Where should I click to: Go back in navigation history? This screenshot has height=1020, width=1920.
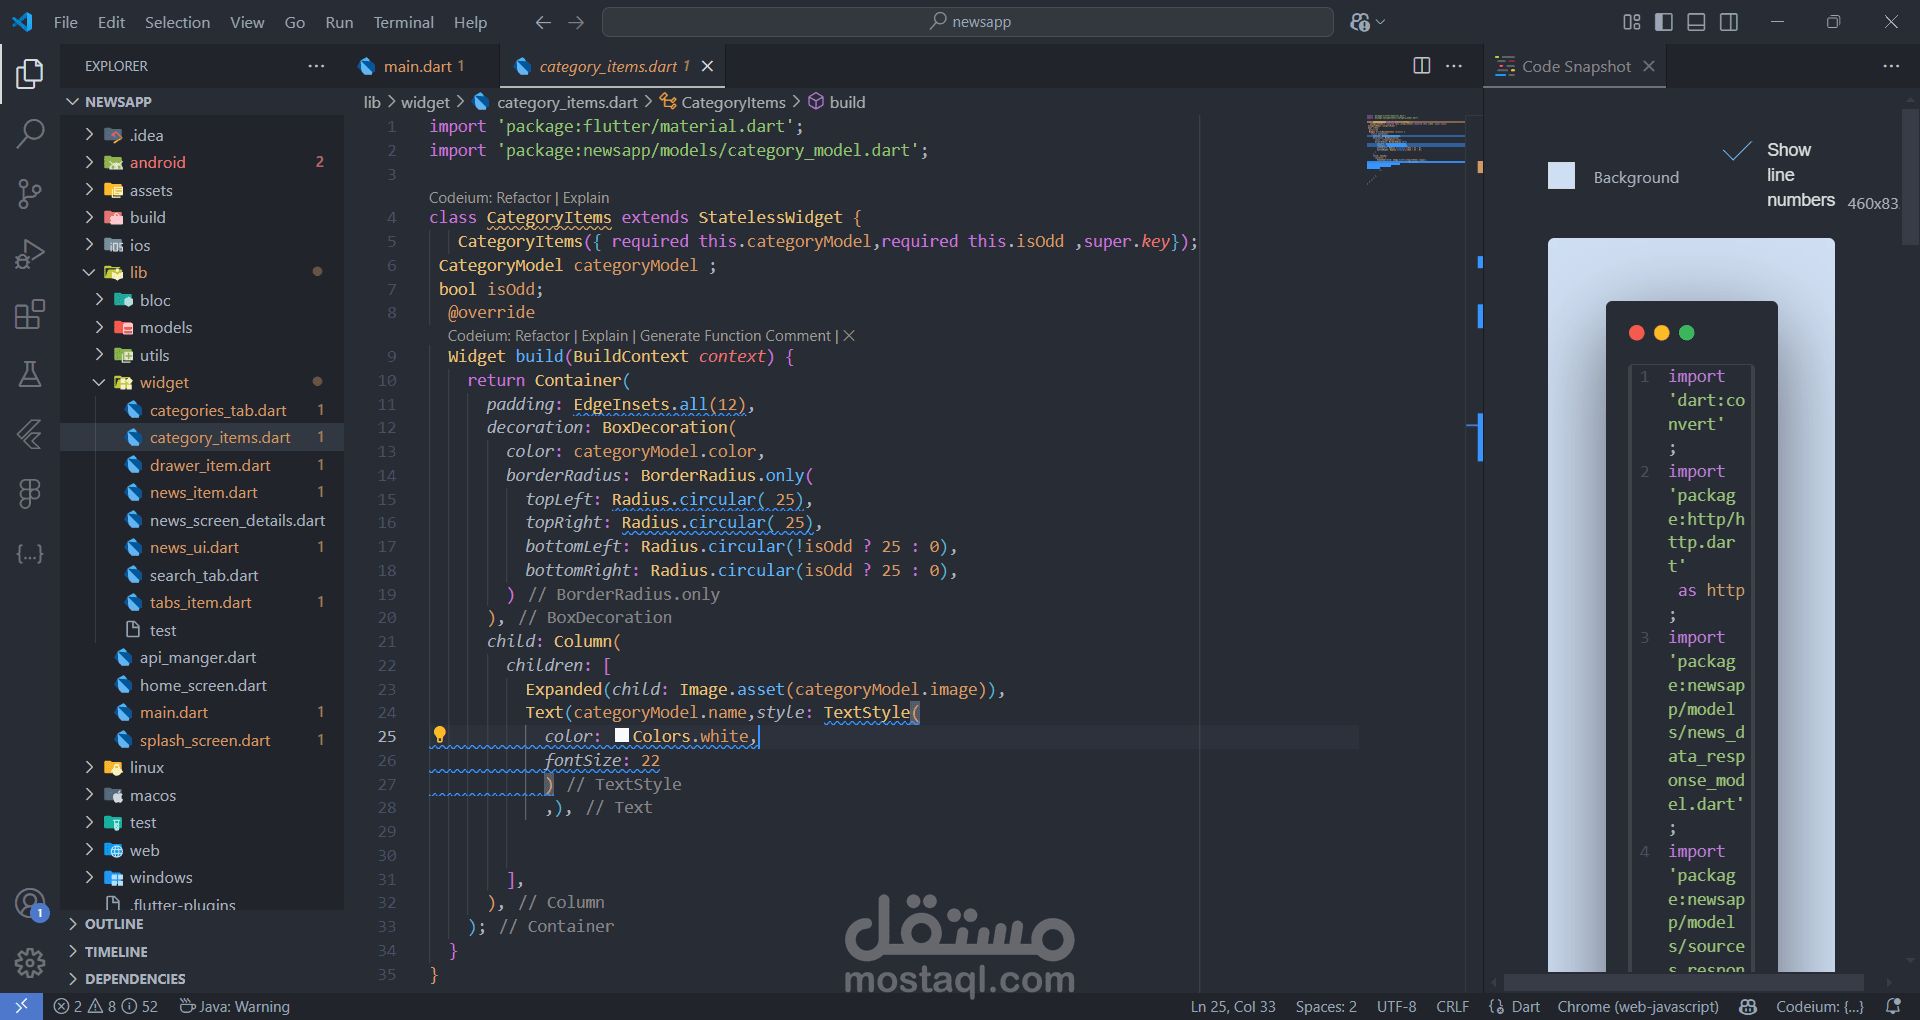click(543, 22)
